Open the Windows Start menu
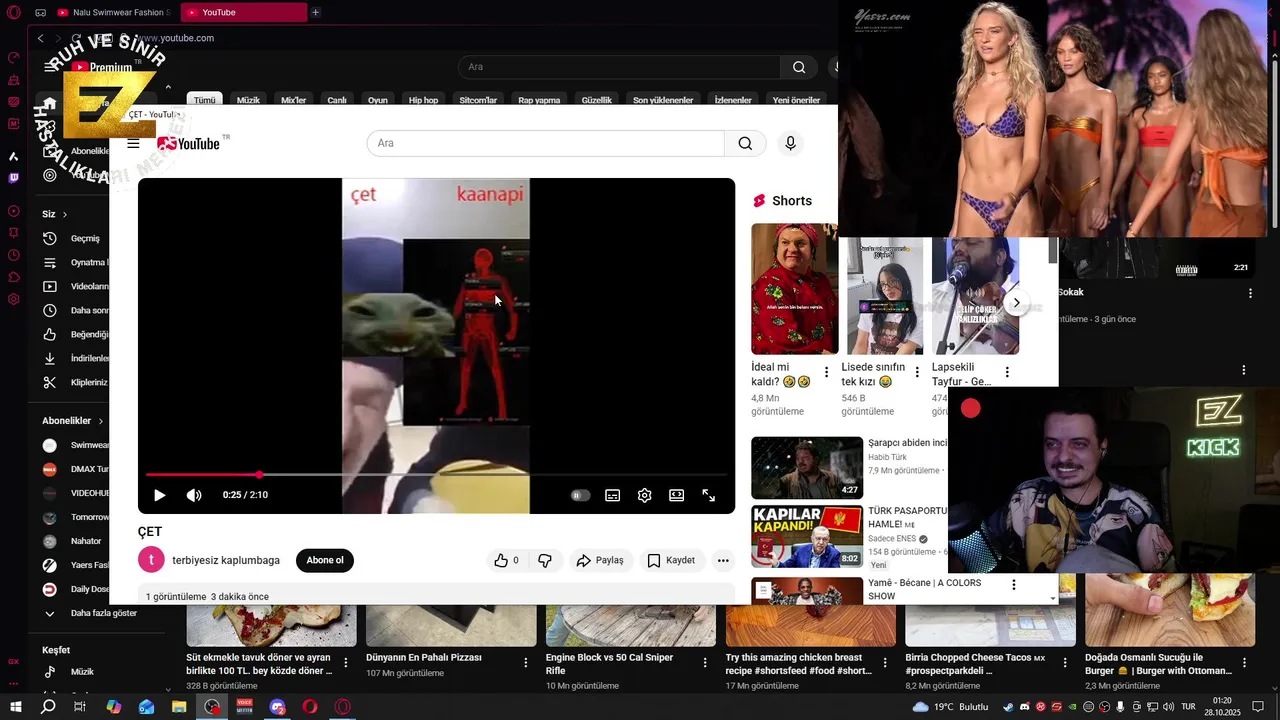The width and height of the screenshot is (1280, 720). coord(15,707)
